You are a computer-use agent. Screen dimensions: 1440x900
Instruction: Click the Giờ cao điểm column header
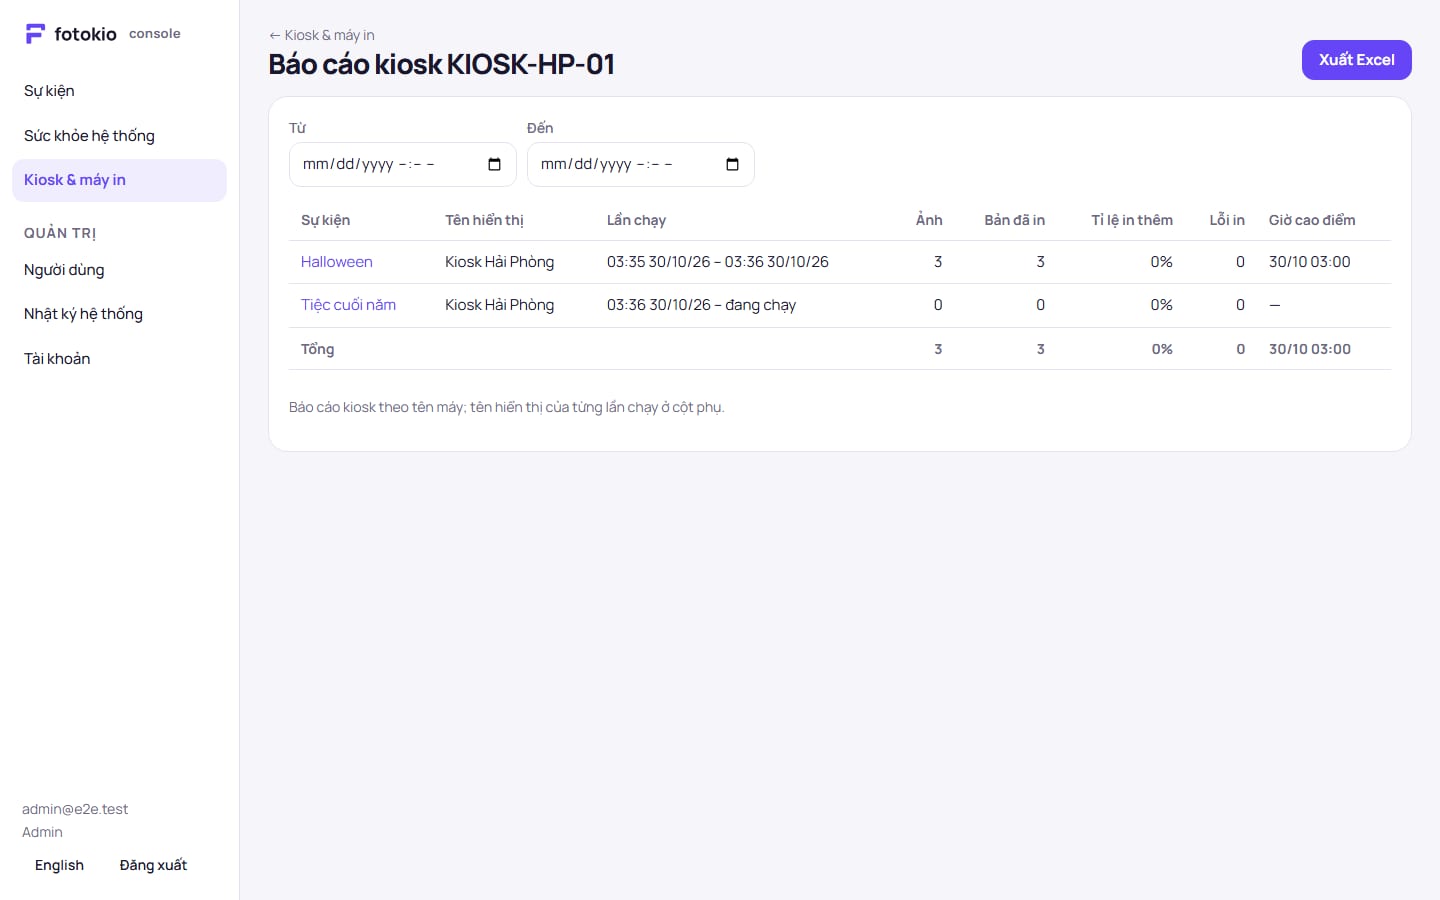[1312, 220]
